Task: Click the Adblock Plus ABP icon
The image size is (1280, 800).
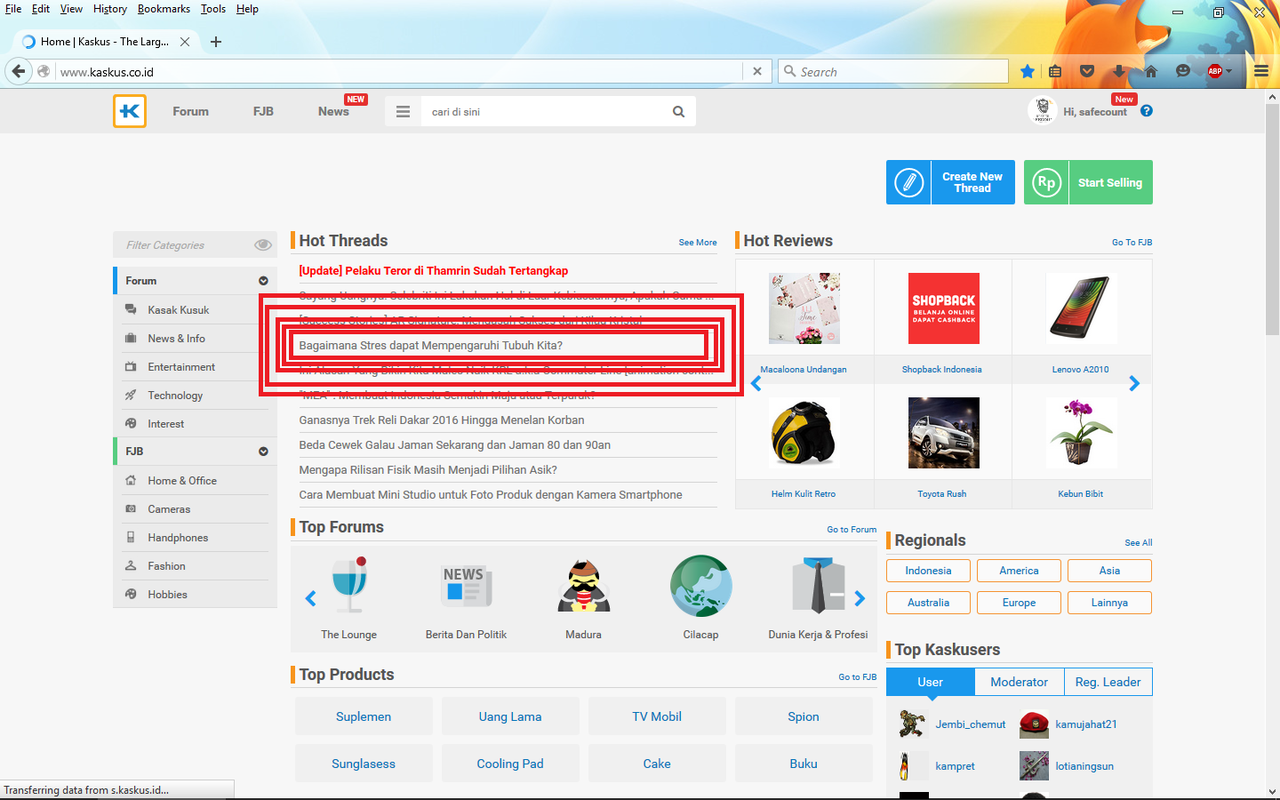Action: [x=1215, y=71]
